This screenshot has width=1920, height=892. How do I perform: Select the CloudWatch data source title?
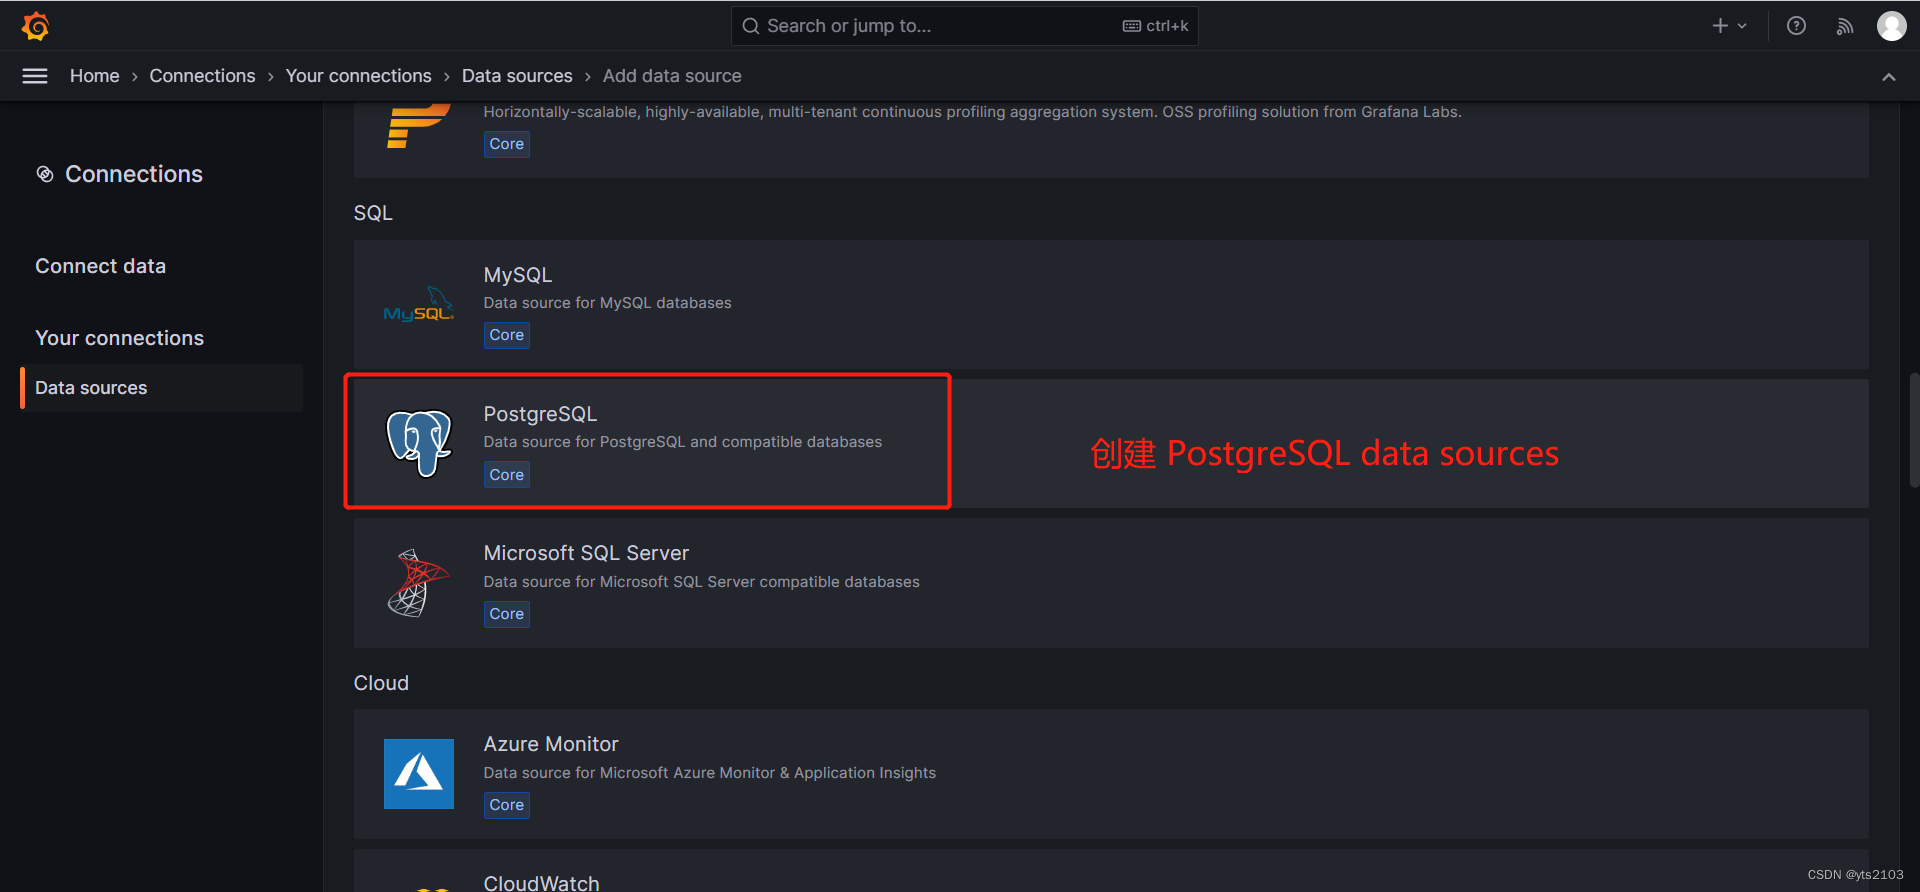(x=541, y=882)
